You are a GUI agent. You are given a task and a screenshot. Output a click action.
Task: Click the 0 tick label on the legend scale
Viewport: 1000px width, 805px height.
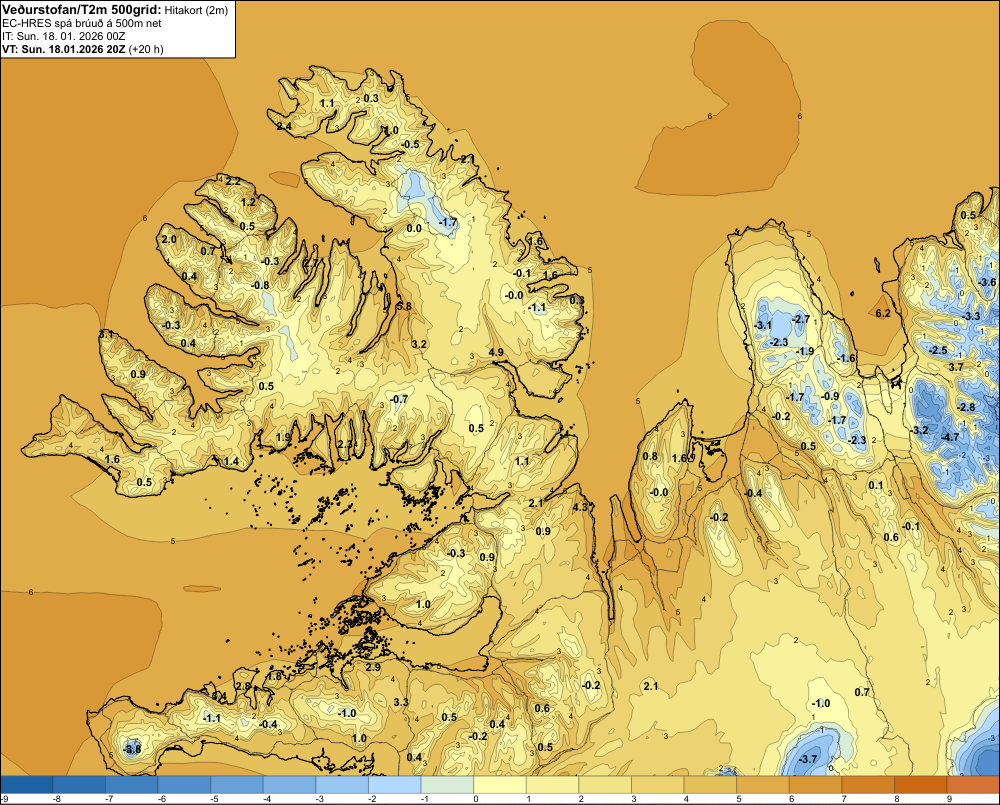pos(476,799)
